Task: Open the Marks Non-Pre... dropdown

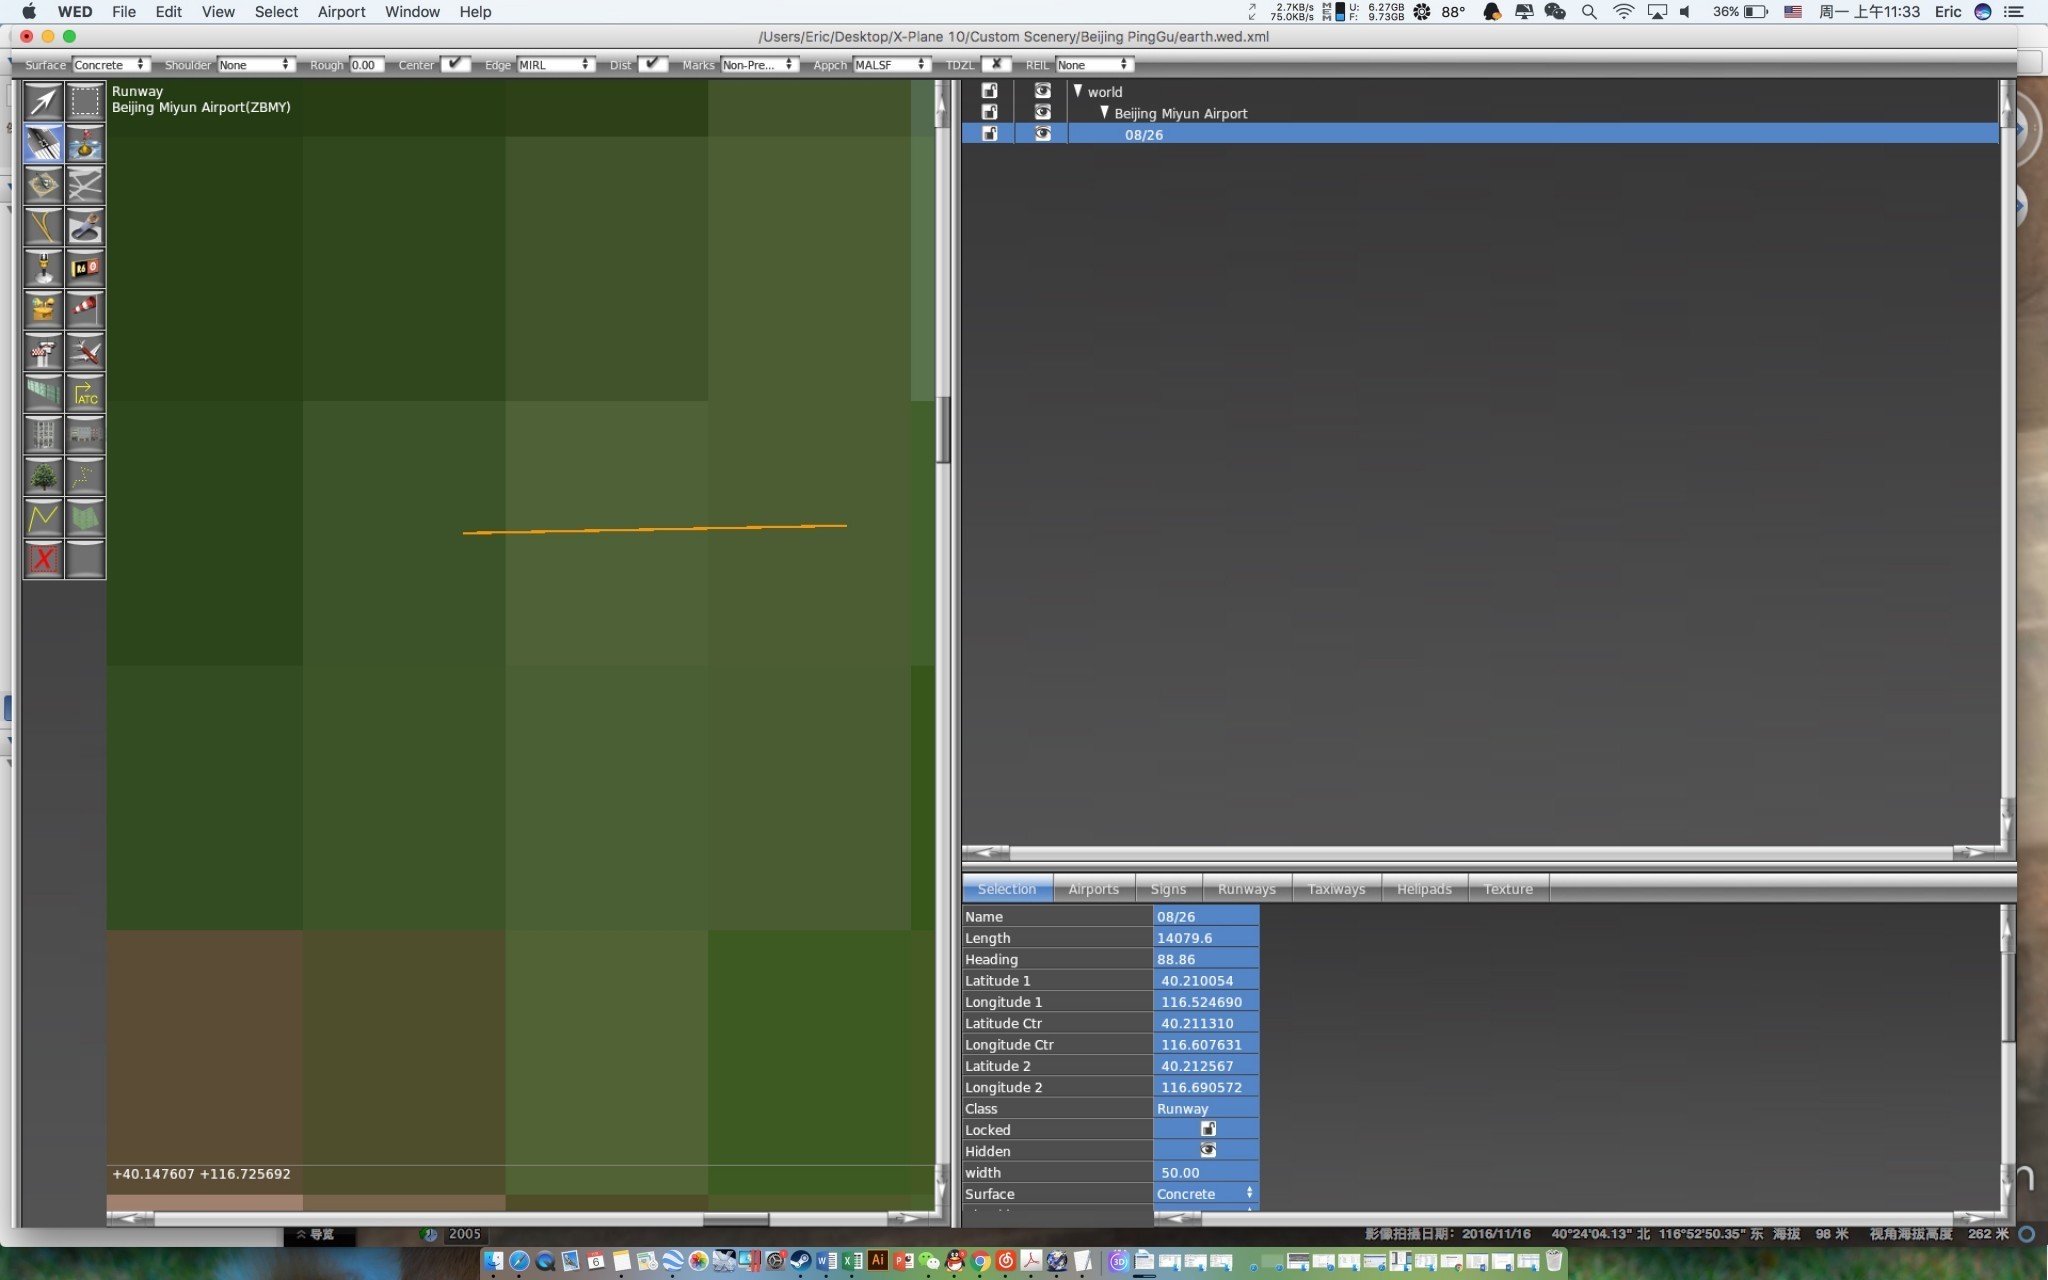Action: (759, 64)
